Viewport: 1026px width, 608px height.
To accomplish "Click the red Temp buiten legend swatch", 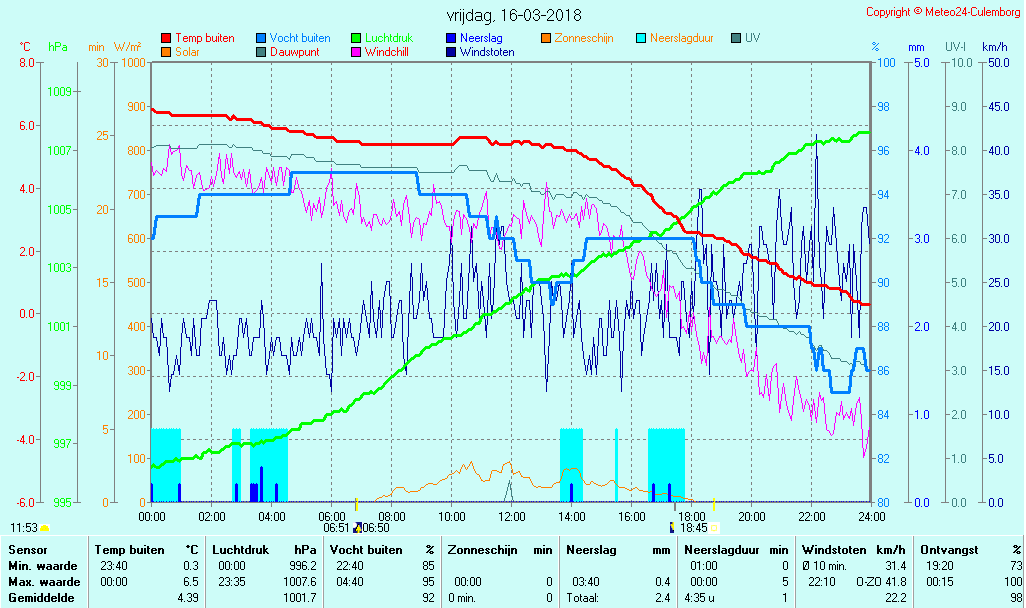I will coord(166,38).
